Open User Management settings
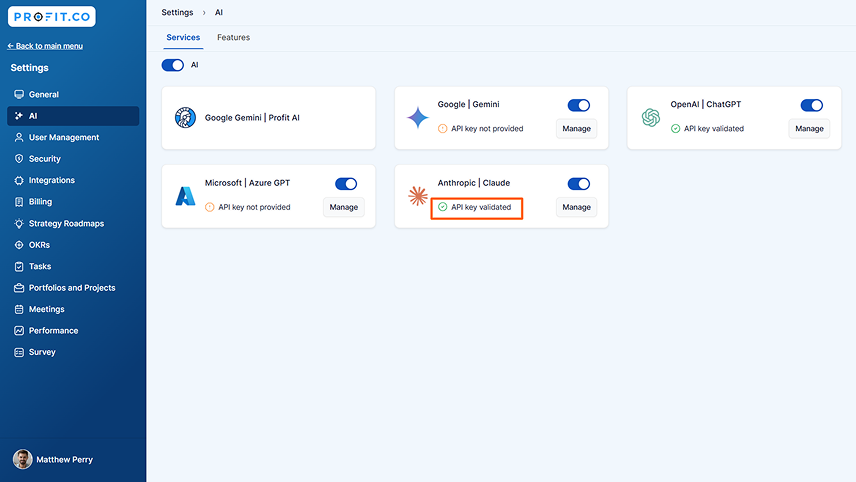This screenshot has height=482, width=856. point(73,138)
